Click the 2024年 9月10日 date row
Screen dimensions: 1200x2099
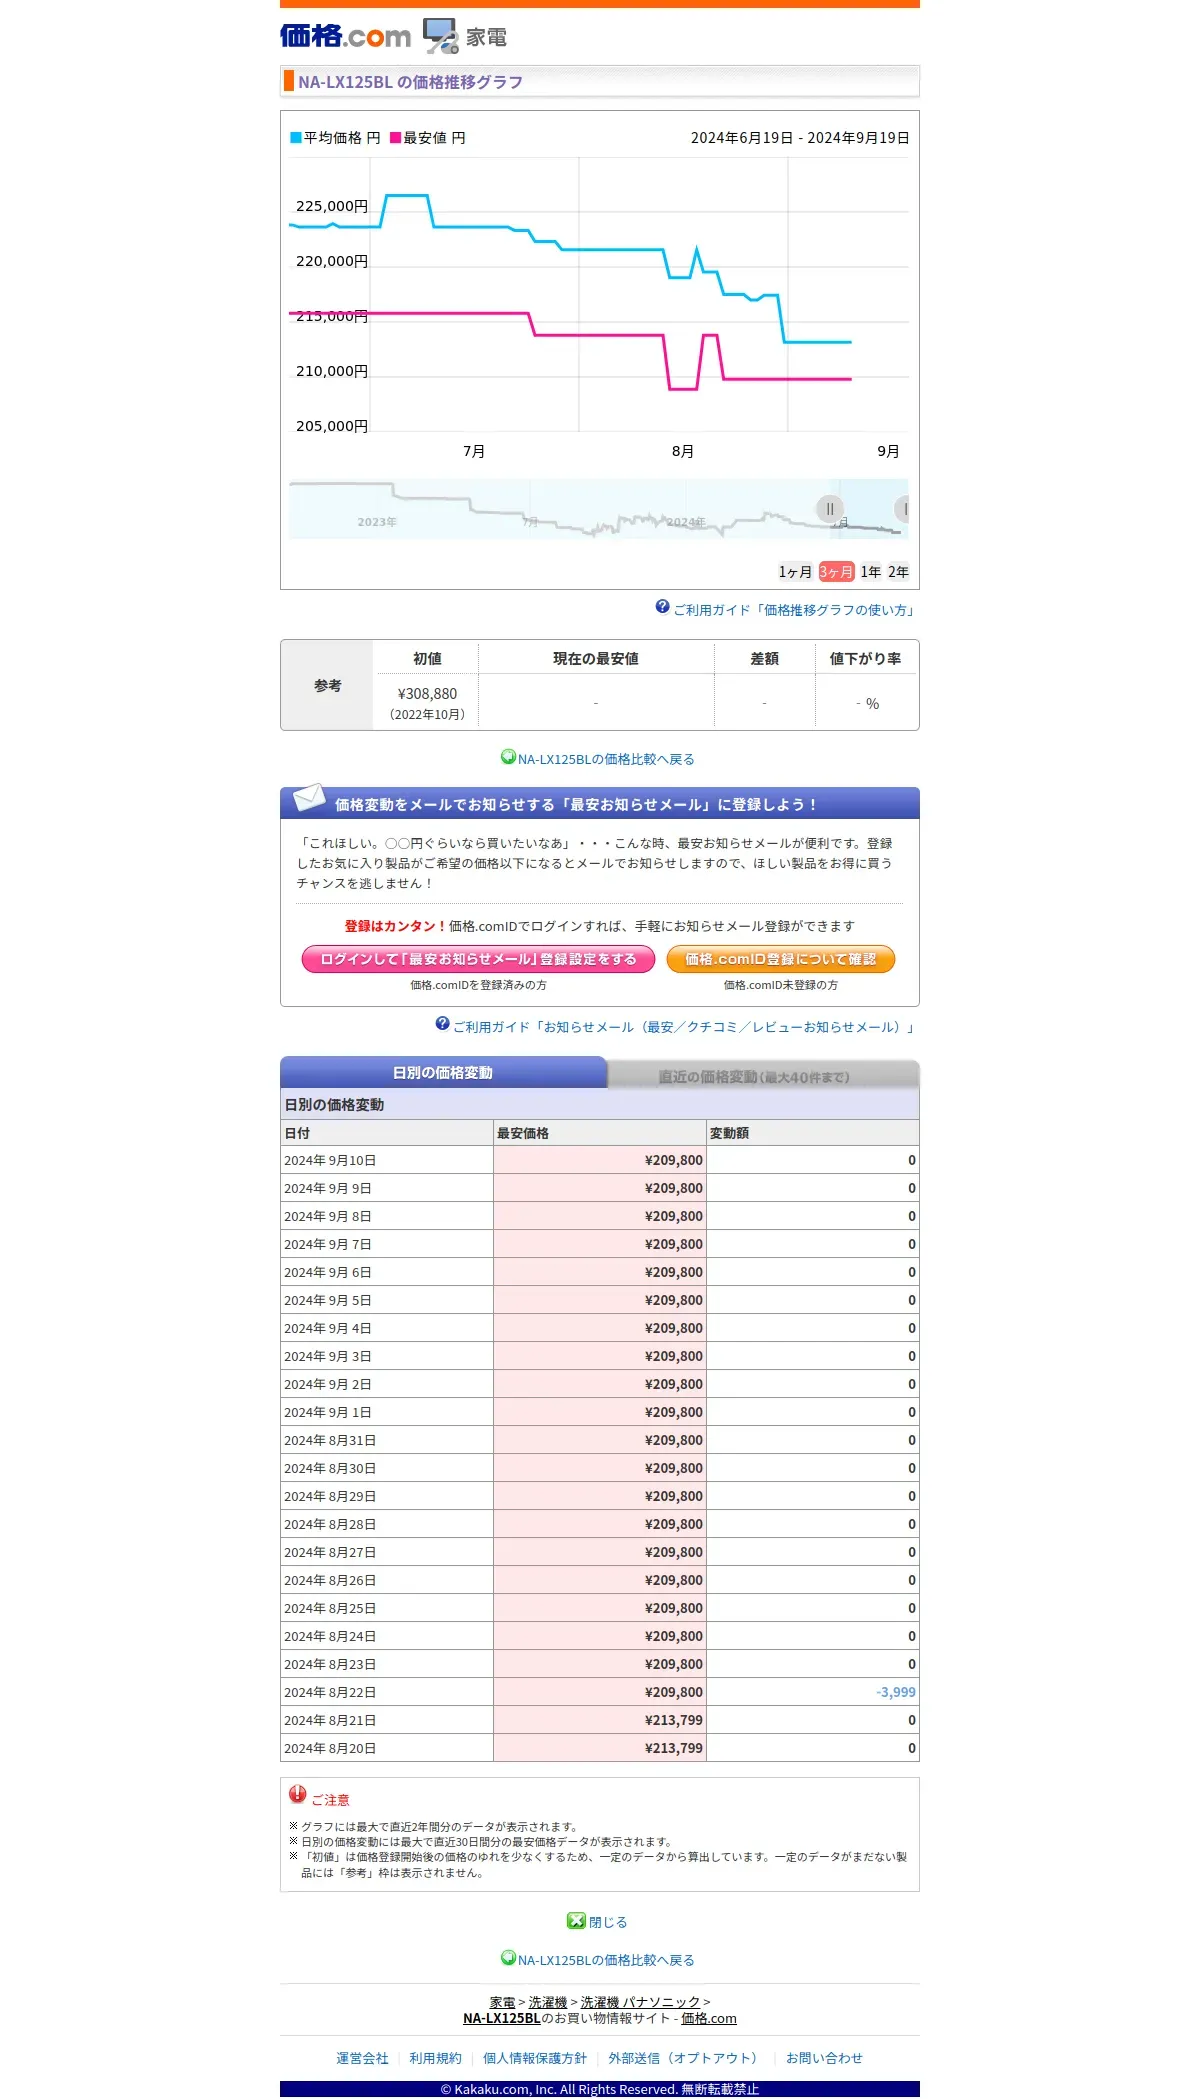(600, 1160)
